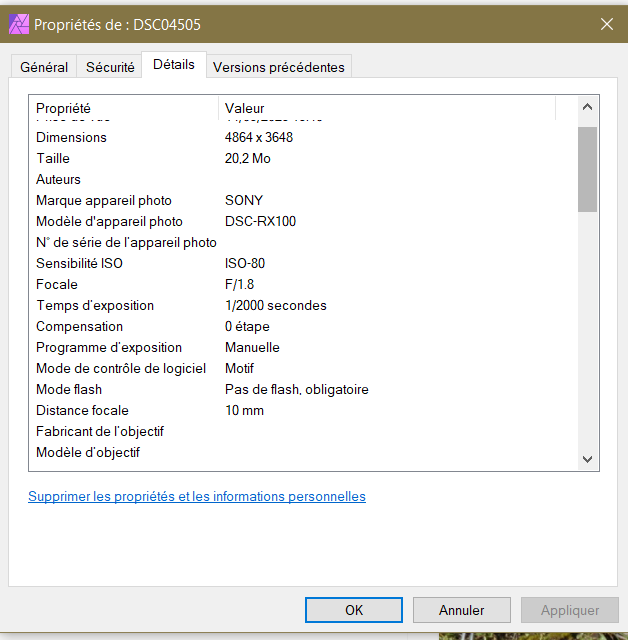Select the Détails tab
628x640 pixels.
pos(174,65)
